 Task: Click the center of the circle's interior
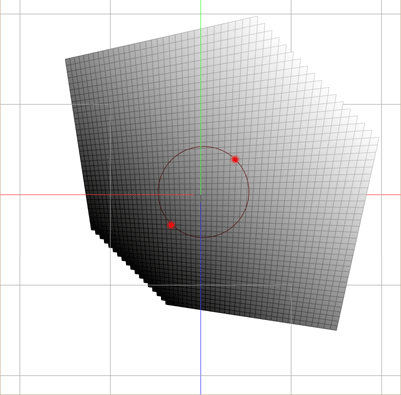(204, 192)
